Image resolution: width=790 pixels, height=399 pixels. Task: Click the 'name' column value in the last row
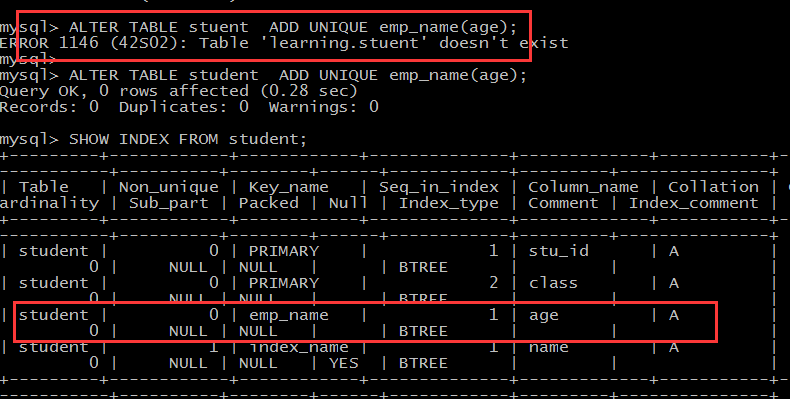click(x=549, y=347)
